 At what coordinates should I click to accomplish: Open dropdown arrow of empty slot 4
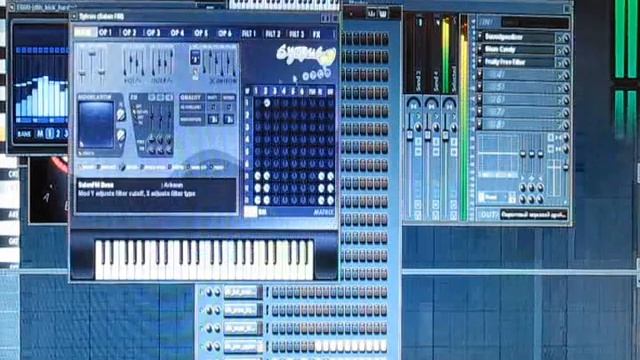[480, 75]
